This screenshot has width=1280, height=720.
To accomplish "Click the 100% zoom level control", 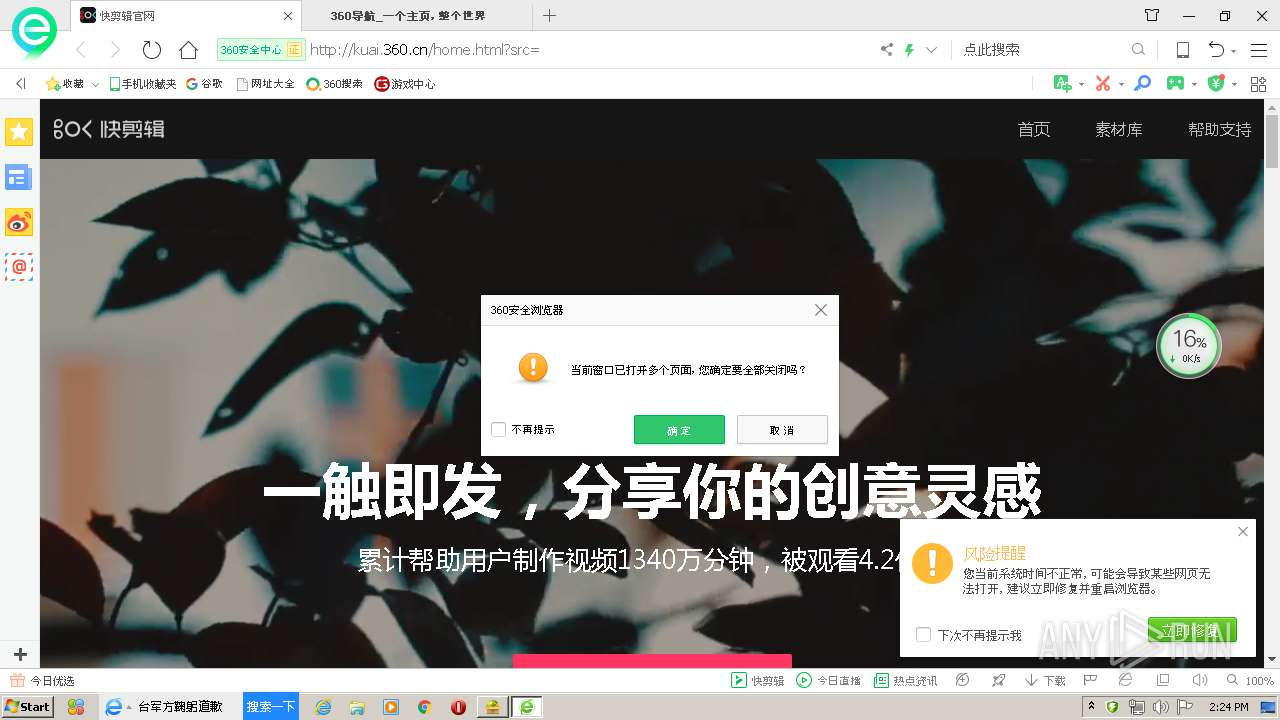I will (1250, 681).
